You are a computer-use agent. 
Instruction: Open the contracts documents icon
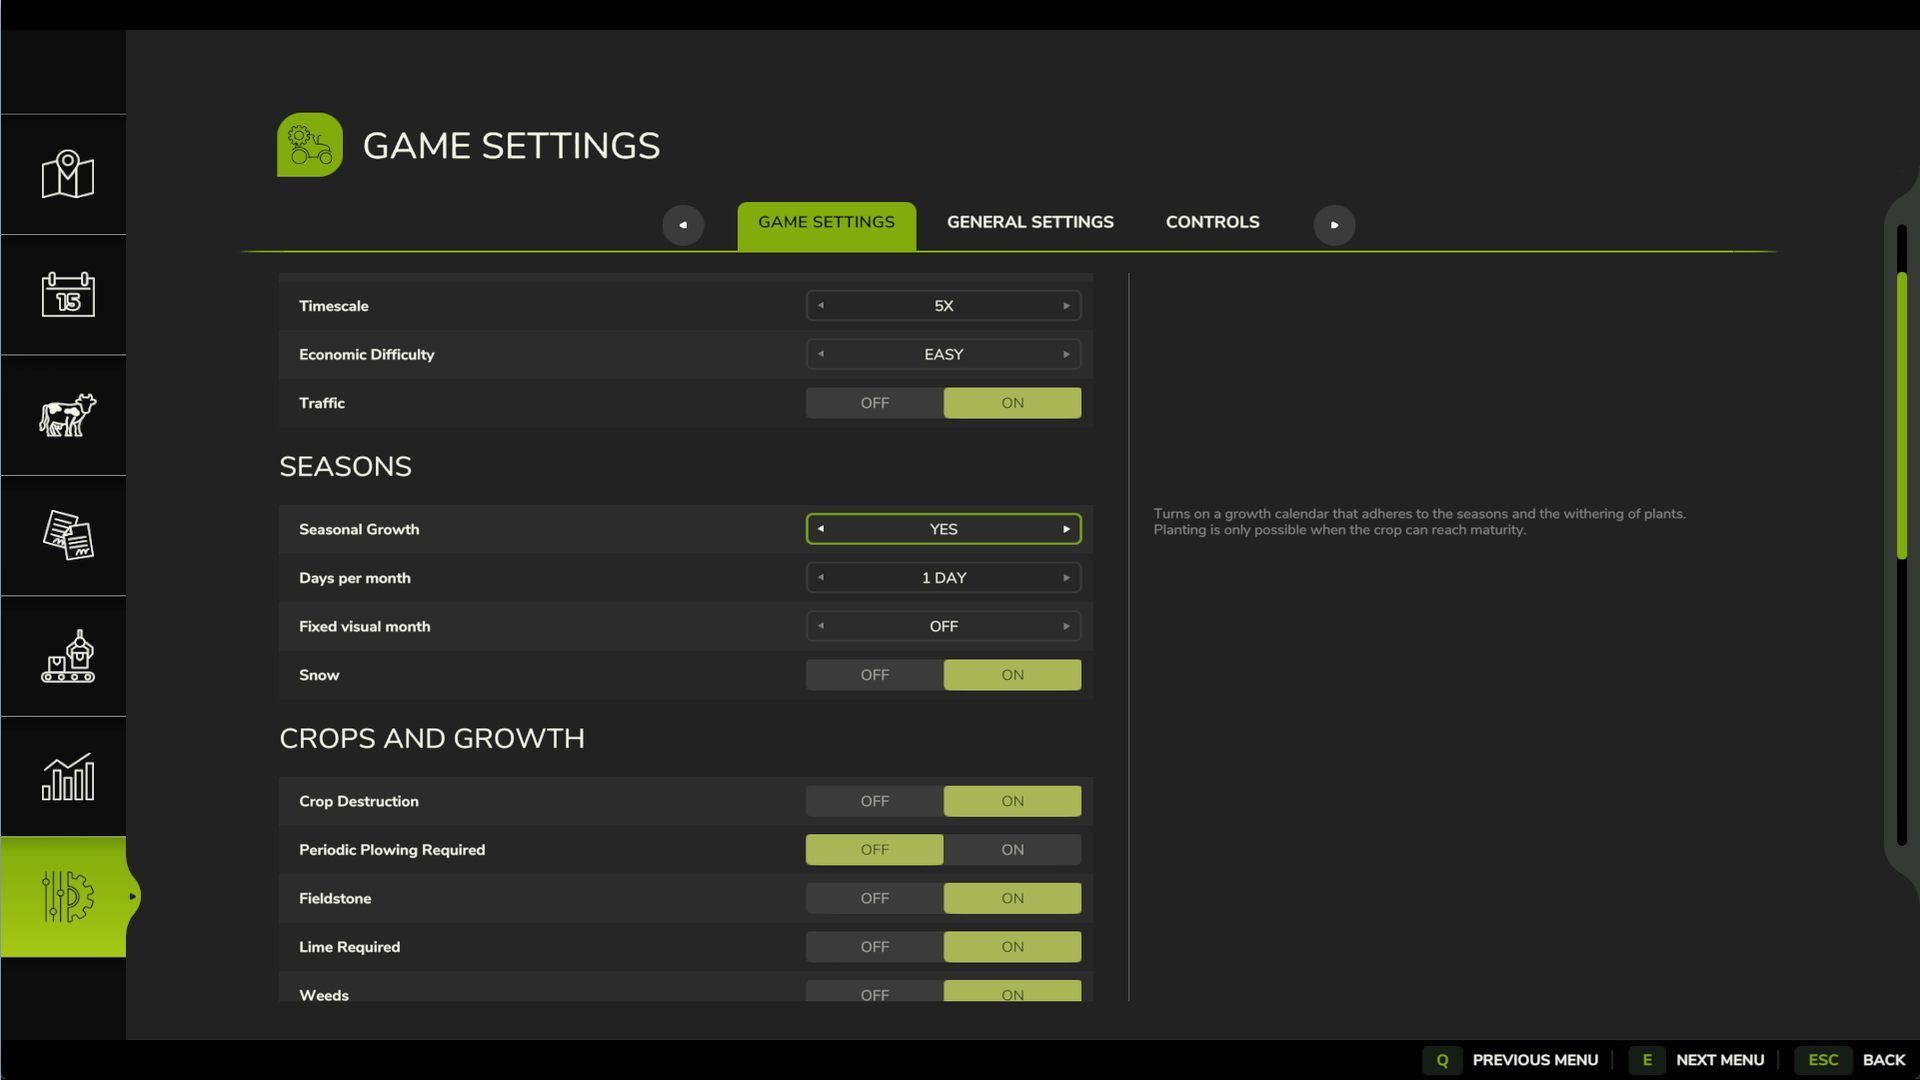click(67, 535)
